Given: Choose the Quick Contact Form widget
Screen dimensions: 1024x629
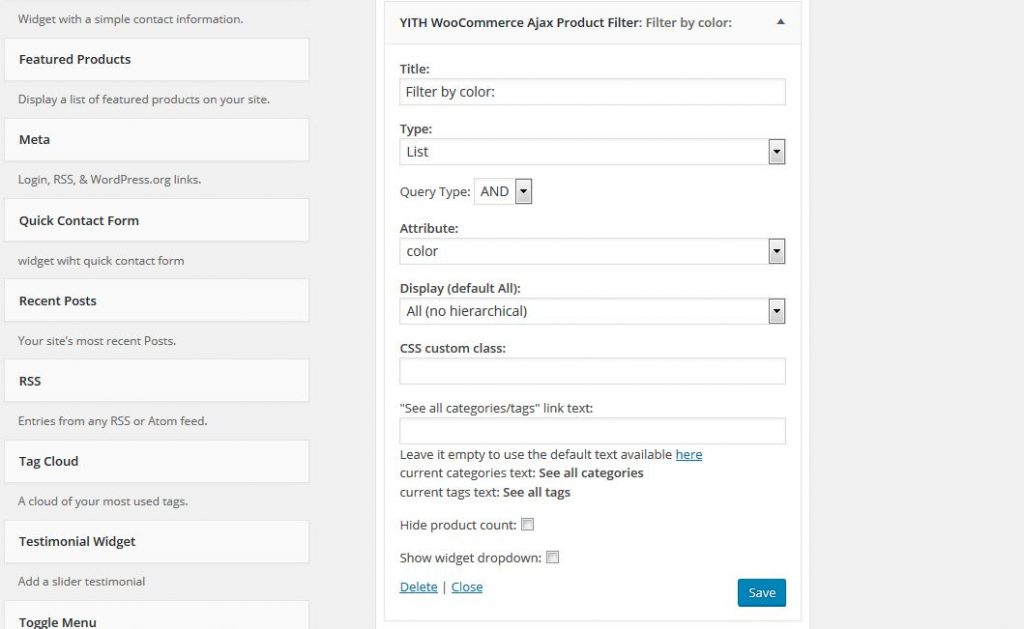Looking at the screenshot, I should tap(157, 220).
